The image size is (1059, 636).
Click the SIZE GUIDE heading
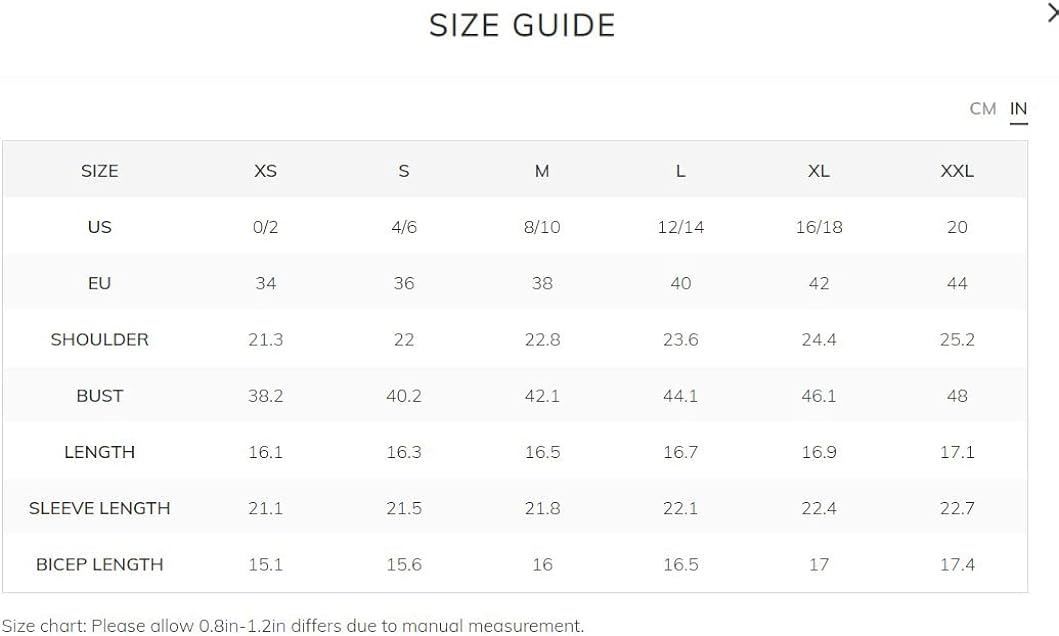coord(522,26)
